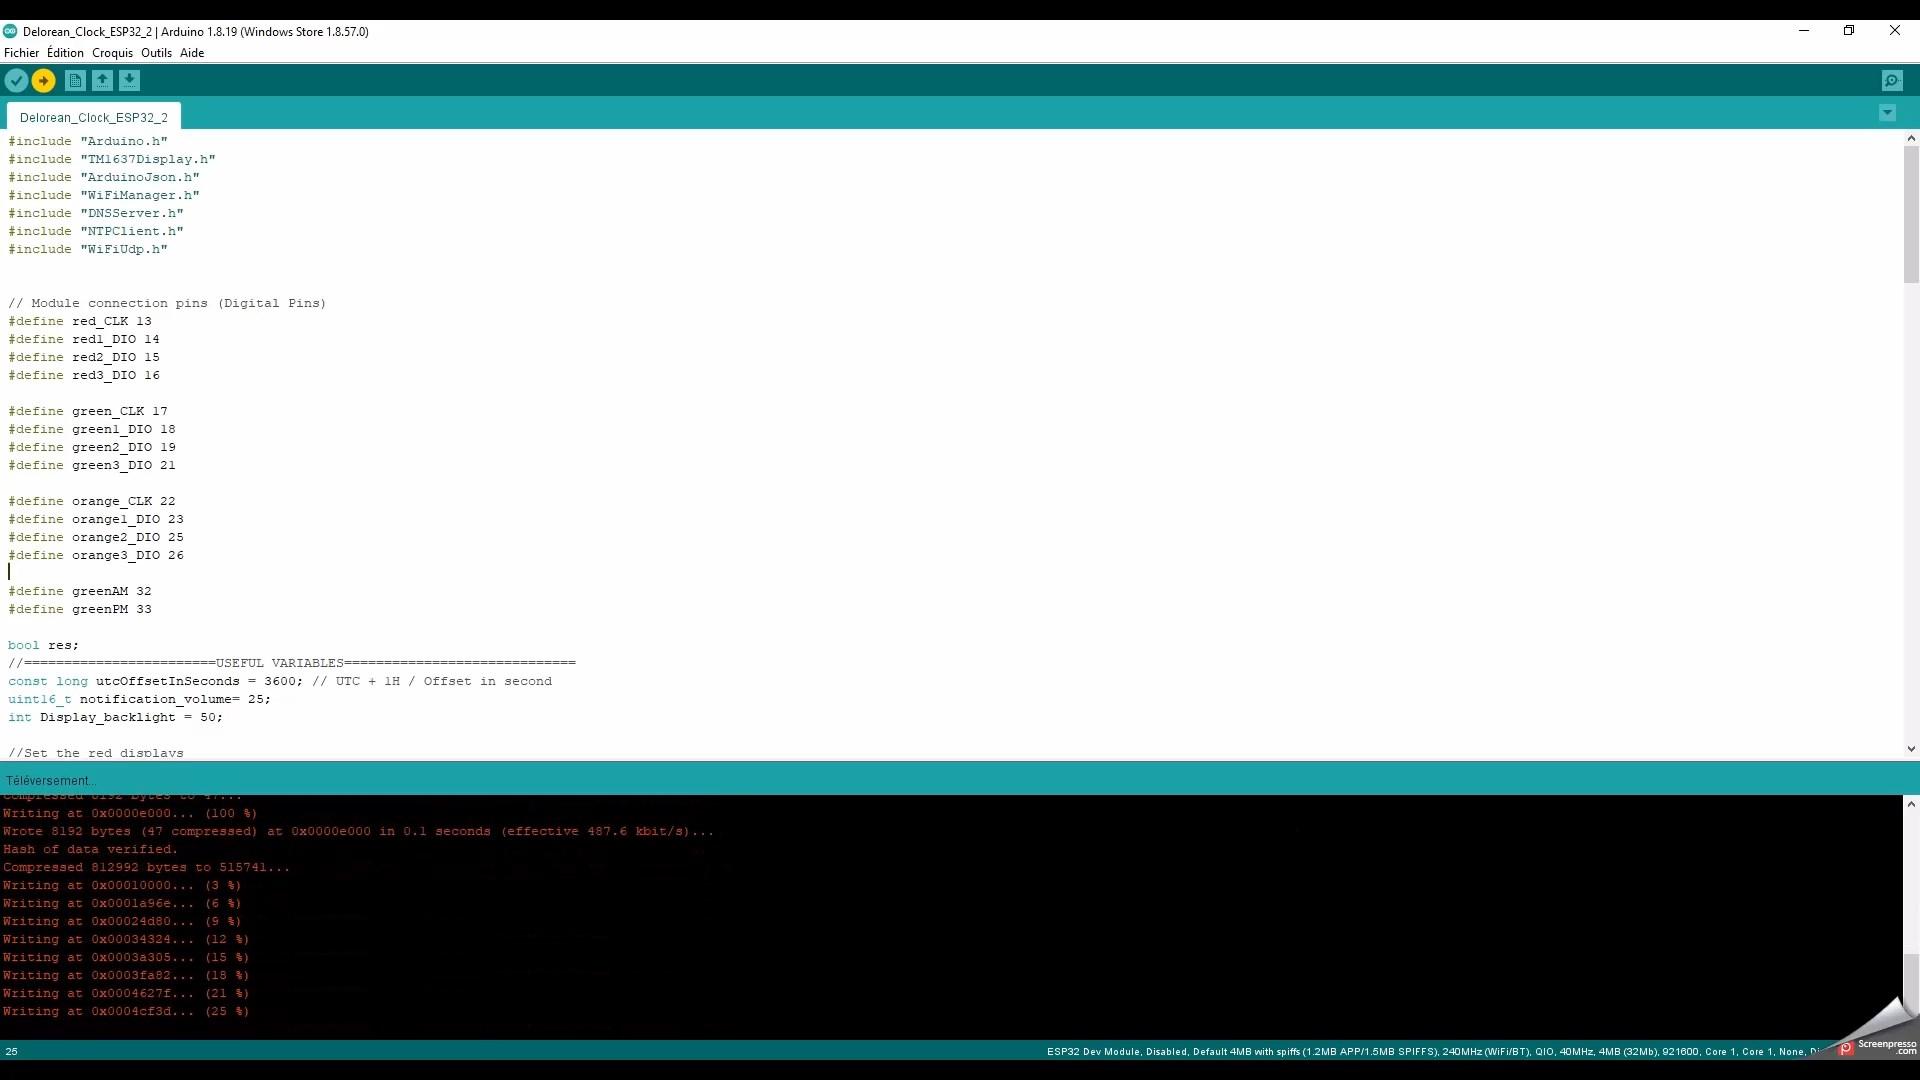Image resolution: width=1920 pixels, height=1080 pixels.
Task: Click the code editor scroll down arrow
Action: (1911, 748)
